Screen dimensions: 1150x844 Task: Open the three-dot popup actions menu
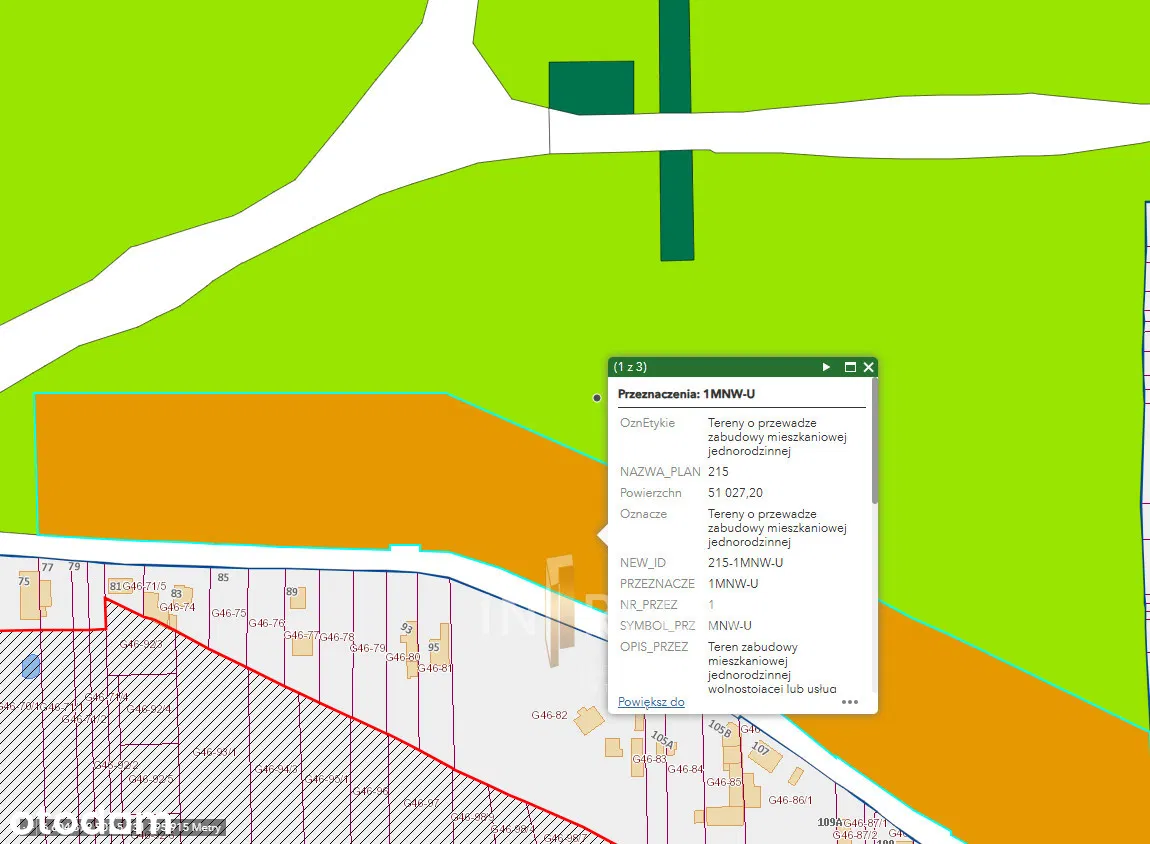point(849,702)
